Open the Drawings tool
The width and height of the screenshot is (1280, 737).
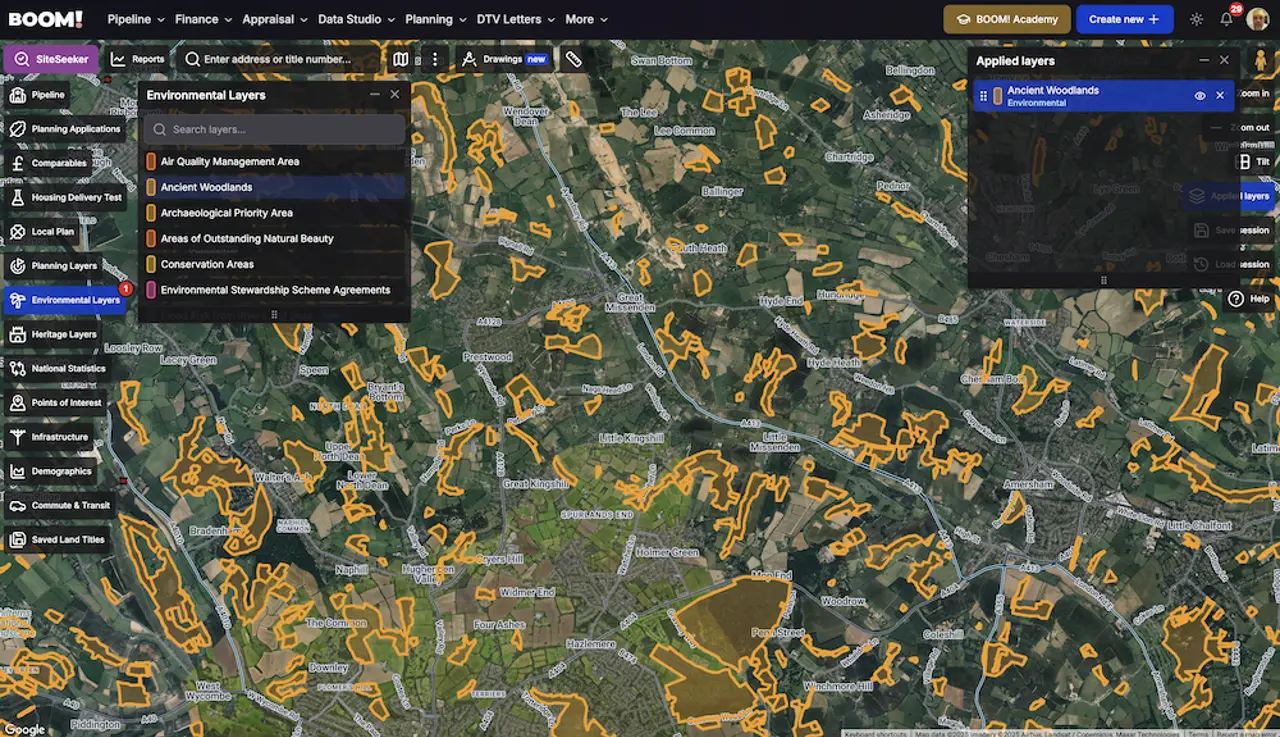[x=504, y=59]
